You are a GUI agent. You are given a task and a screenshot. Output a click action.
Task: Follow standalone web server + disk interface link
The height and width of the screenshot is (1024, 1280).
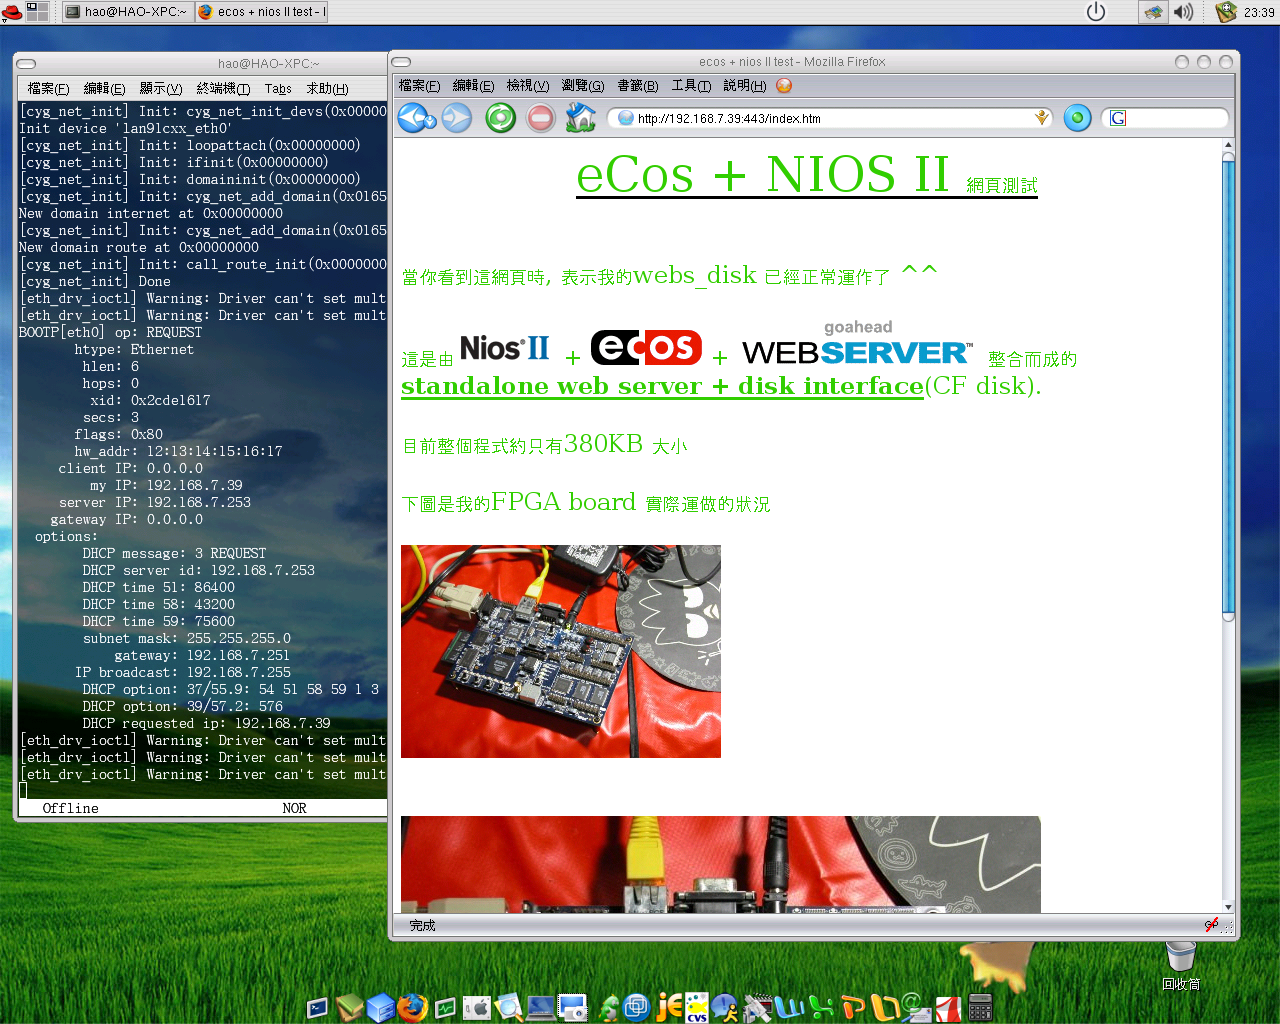(662, 386)
